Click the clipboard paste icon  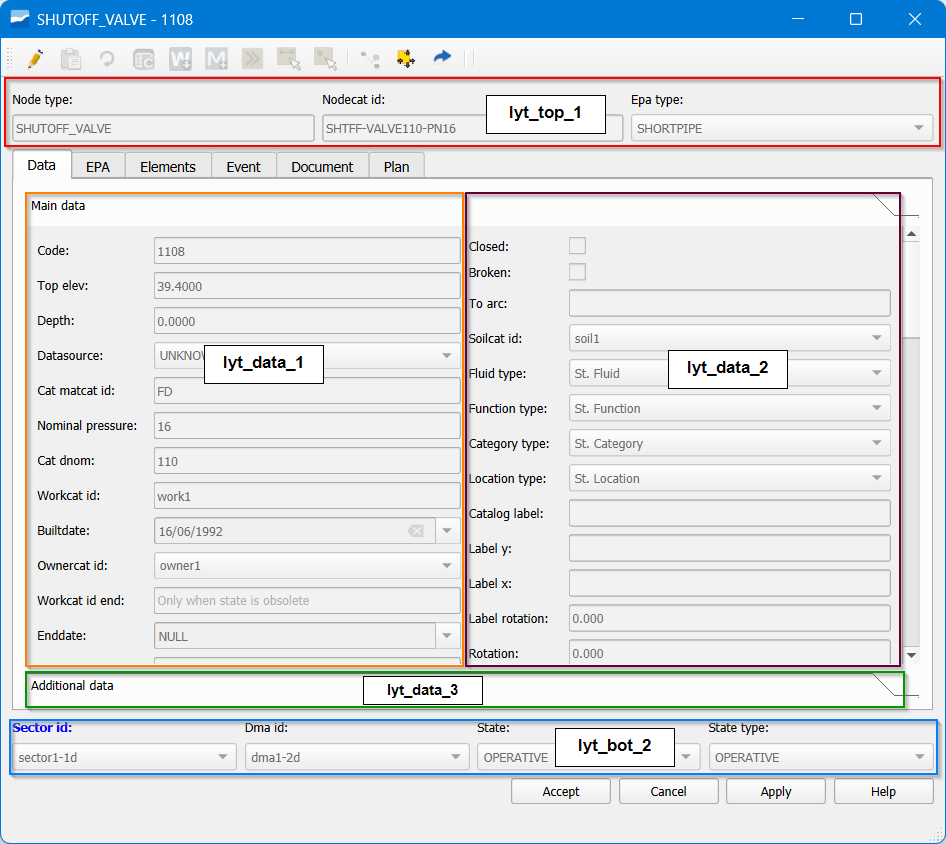click(71, 59)
